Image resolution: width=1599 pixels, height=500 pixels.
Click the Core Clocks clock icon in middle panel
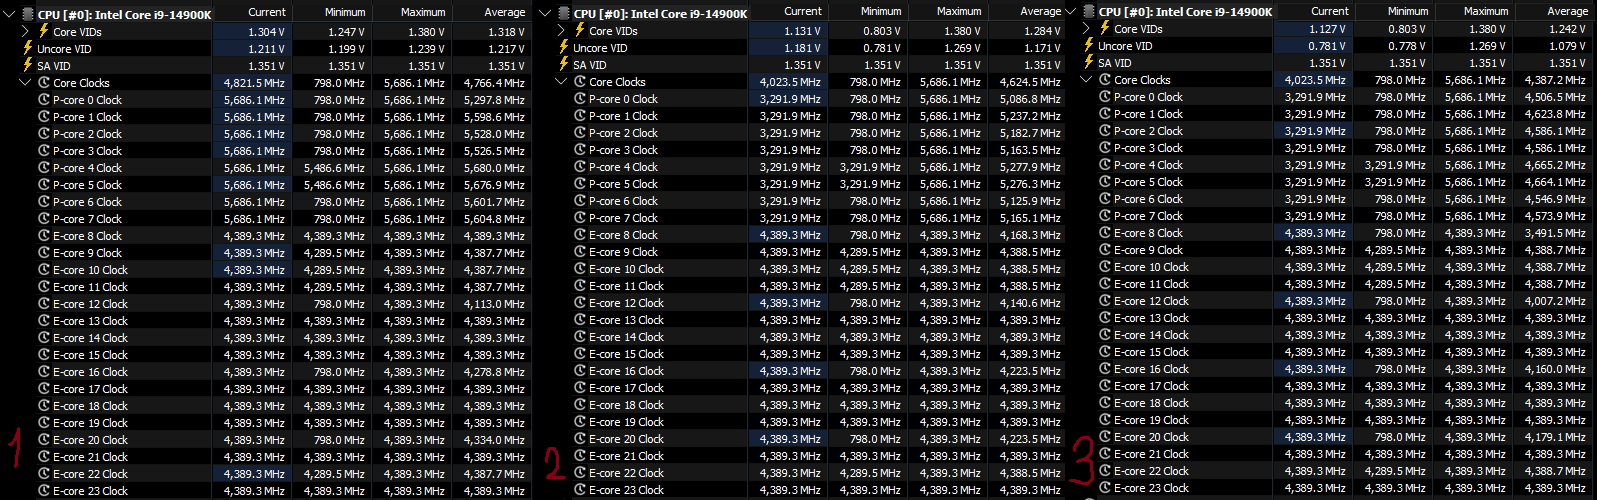click(x=580, y=82)
